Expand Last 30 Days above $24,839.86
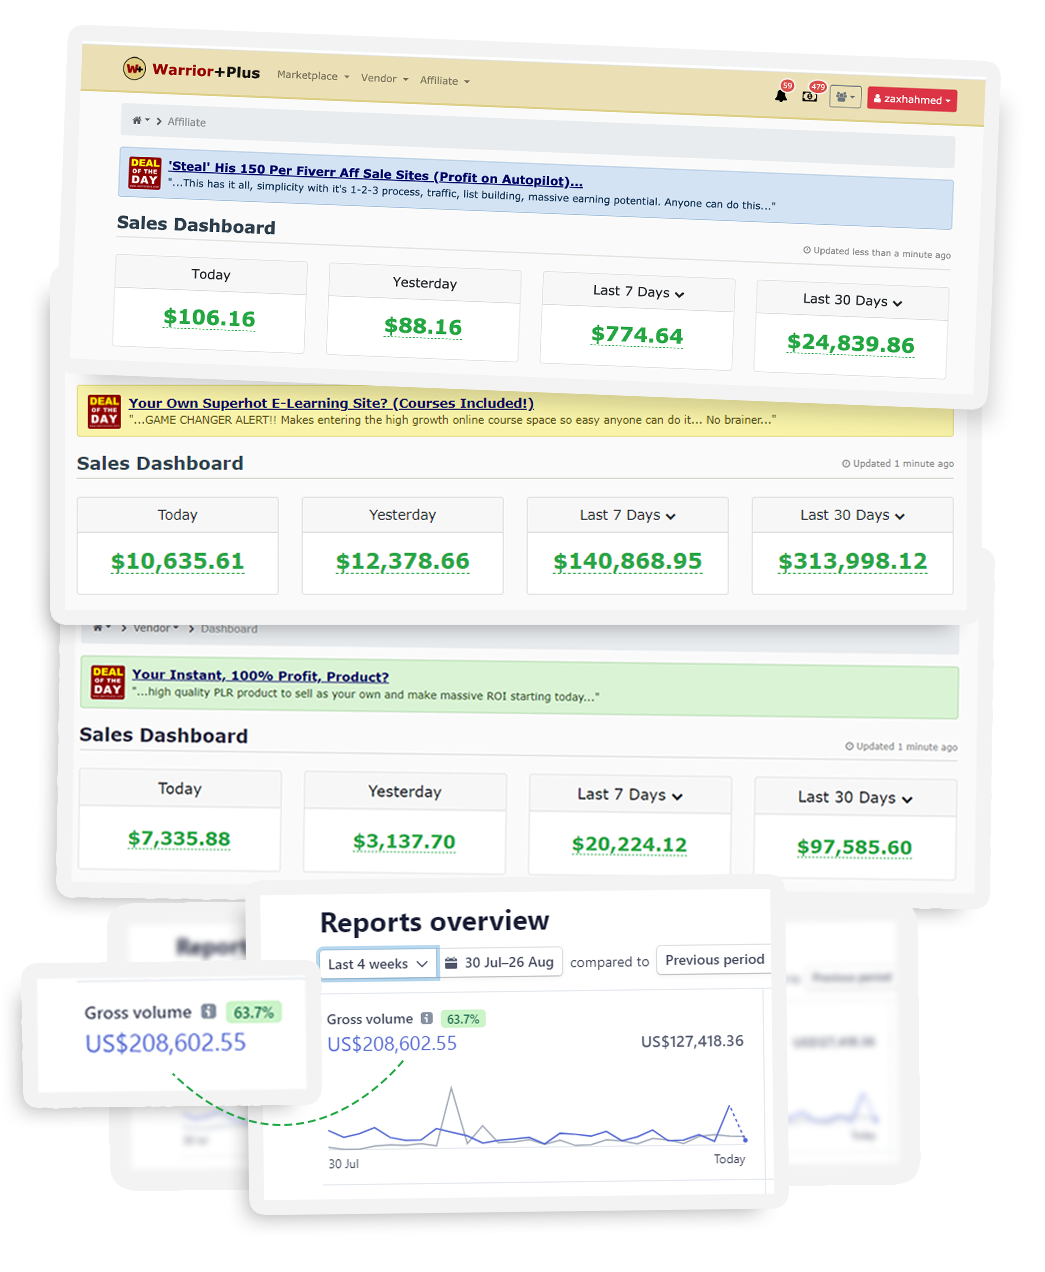Image resolution: width=1045 pixels, height=1272 pixels. pyautogui.click(x=852, y=300)
